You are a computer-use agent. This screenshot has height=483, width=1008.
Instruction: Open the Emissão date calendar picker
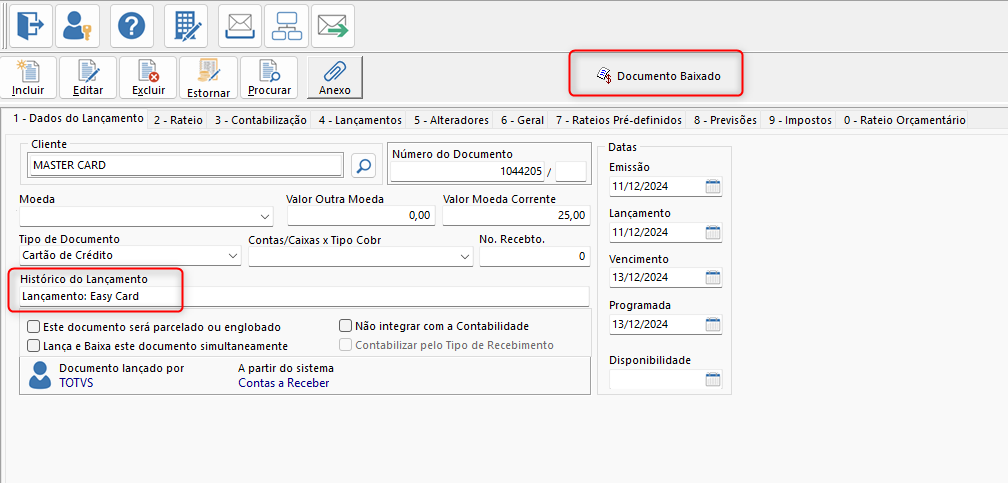713,186
